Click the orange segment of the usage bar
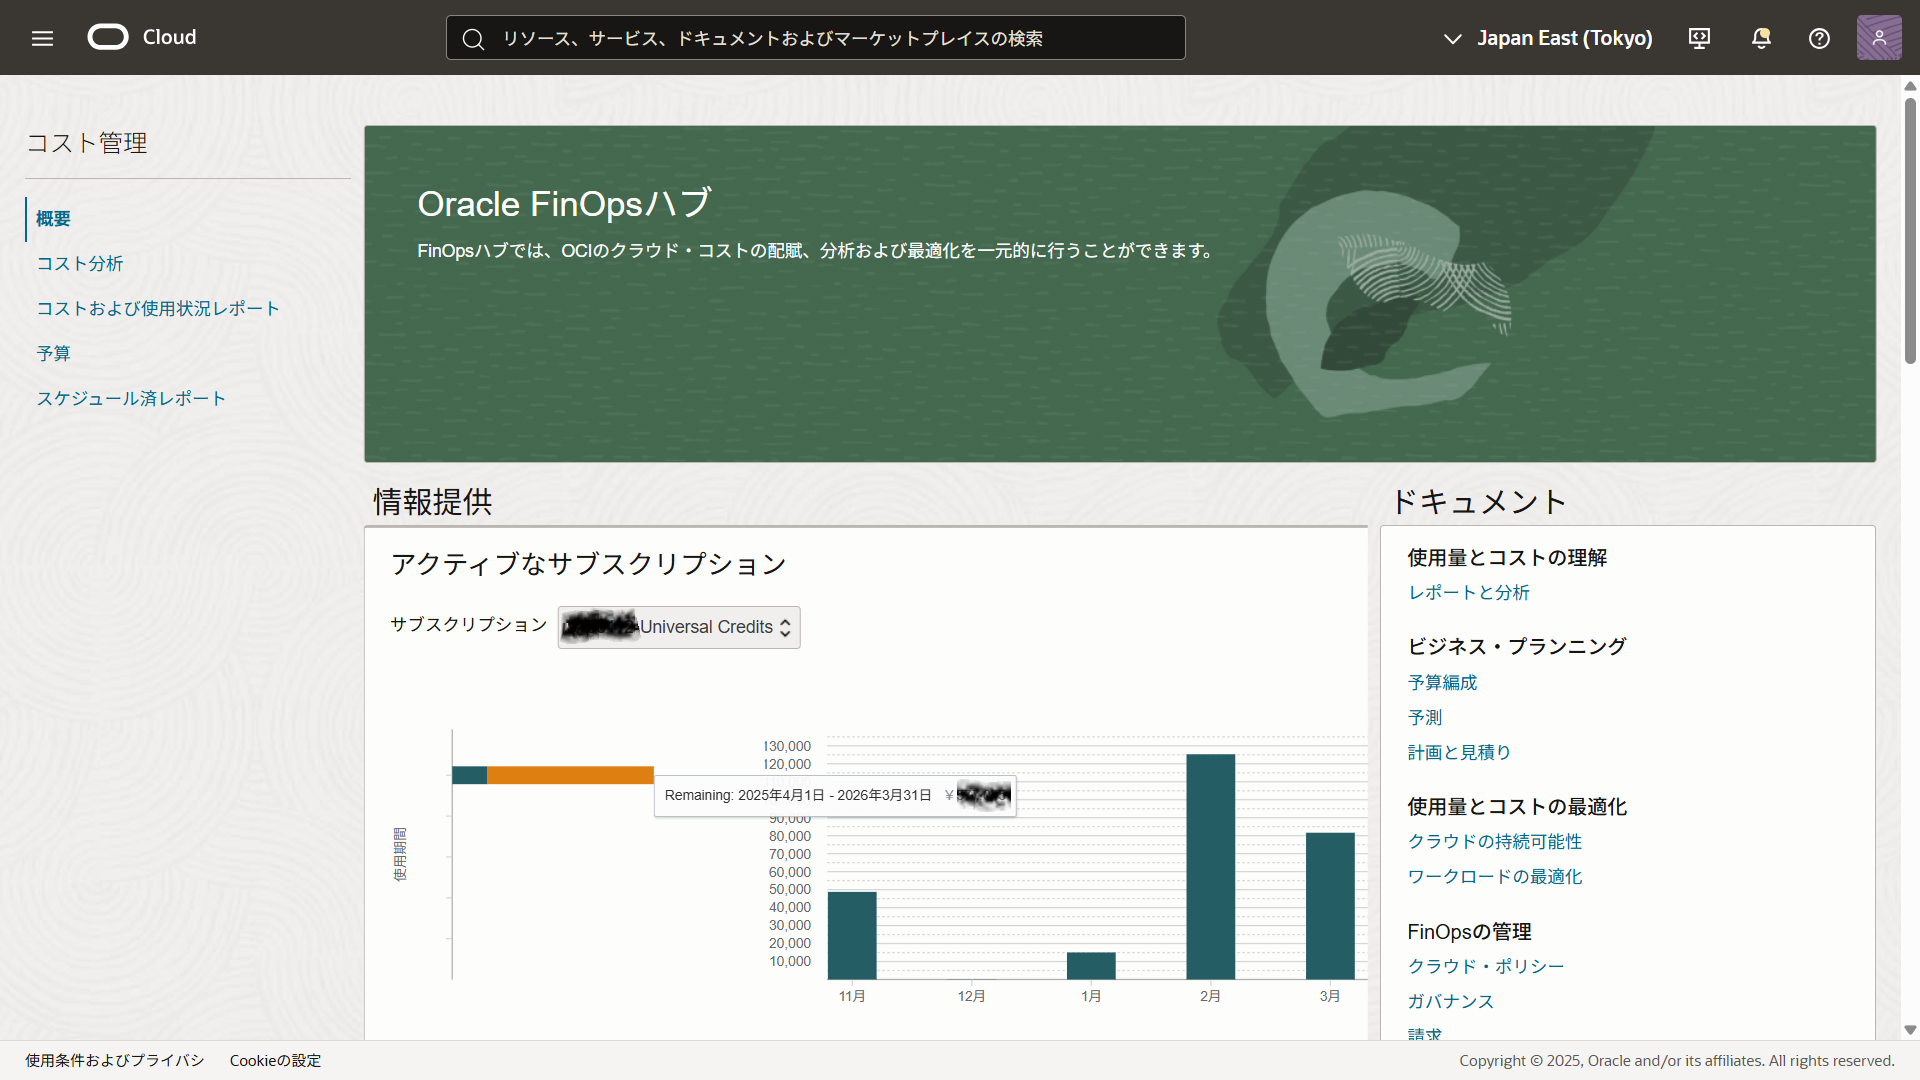Viewport: 1920px width, 1080px height. 570,775
